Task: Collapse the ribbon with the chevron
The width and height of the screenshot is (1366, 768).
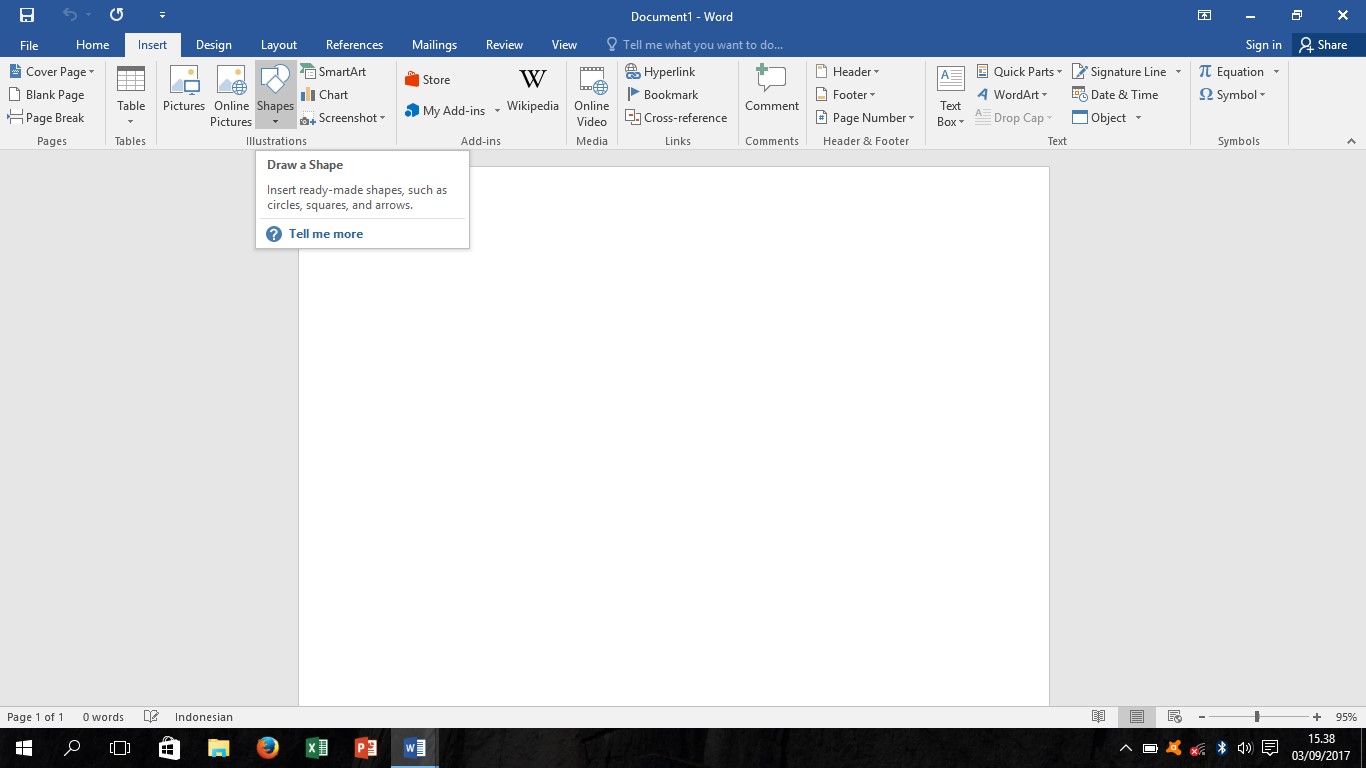Action: coord(1351,141)
